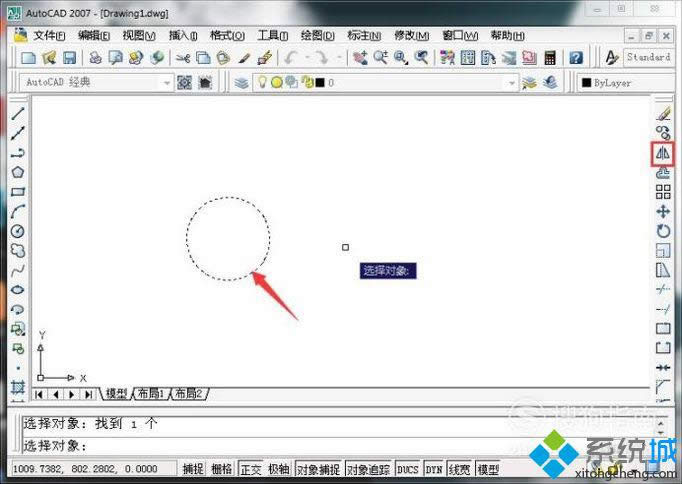Switch to the 布局1 layout tab
Image resolution: width=682 pixels, height=484 pixels.
pos(151,394)
